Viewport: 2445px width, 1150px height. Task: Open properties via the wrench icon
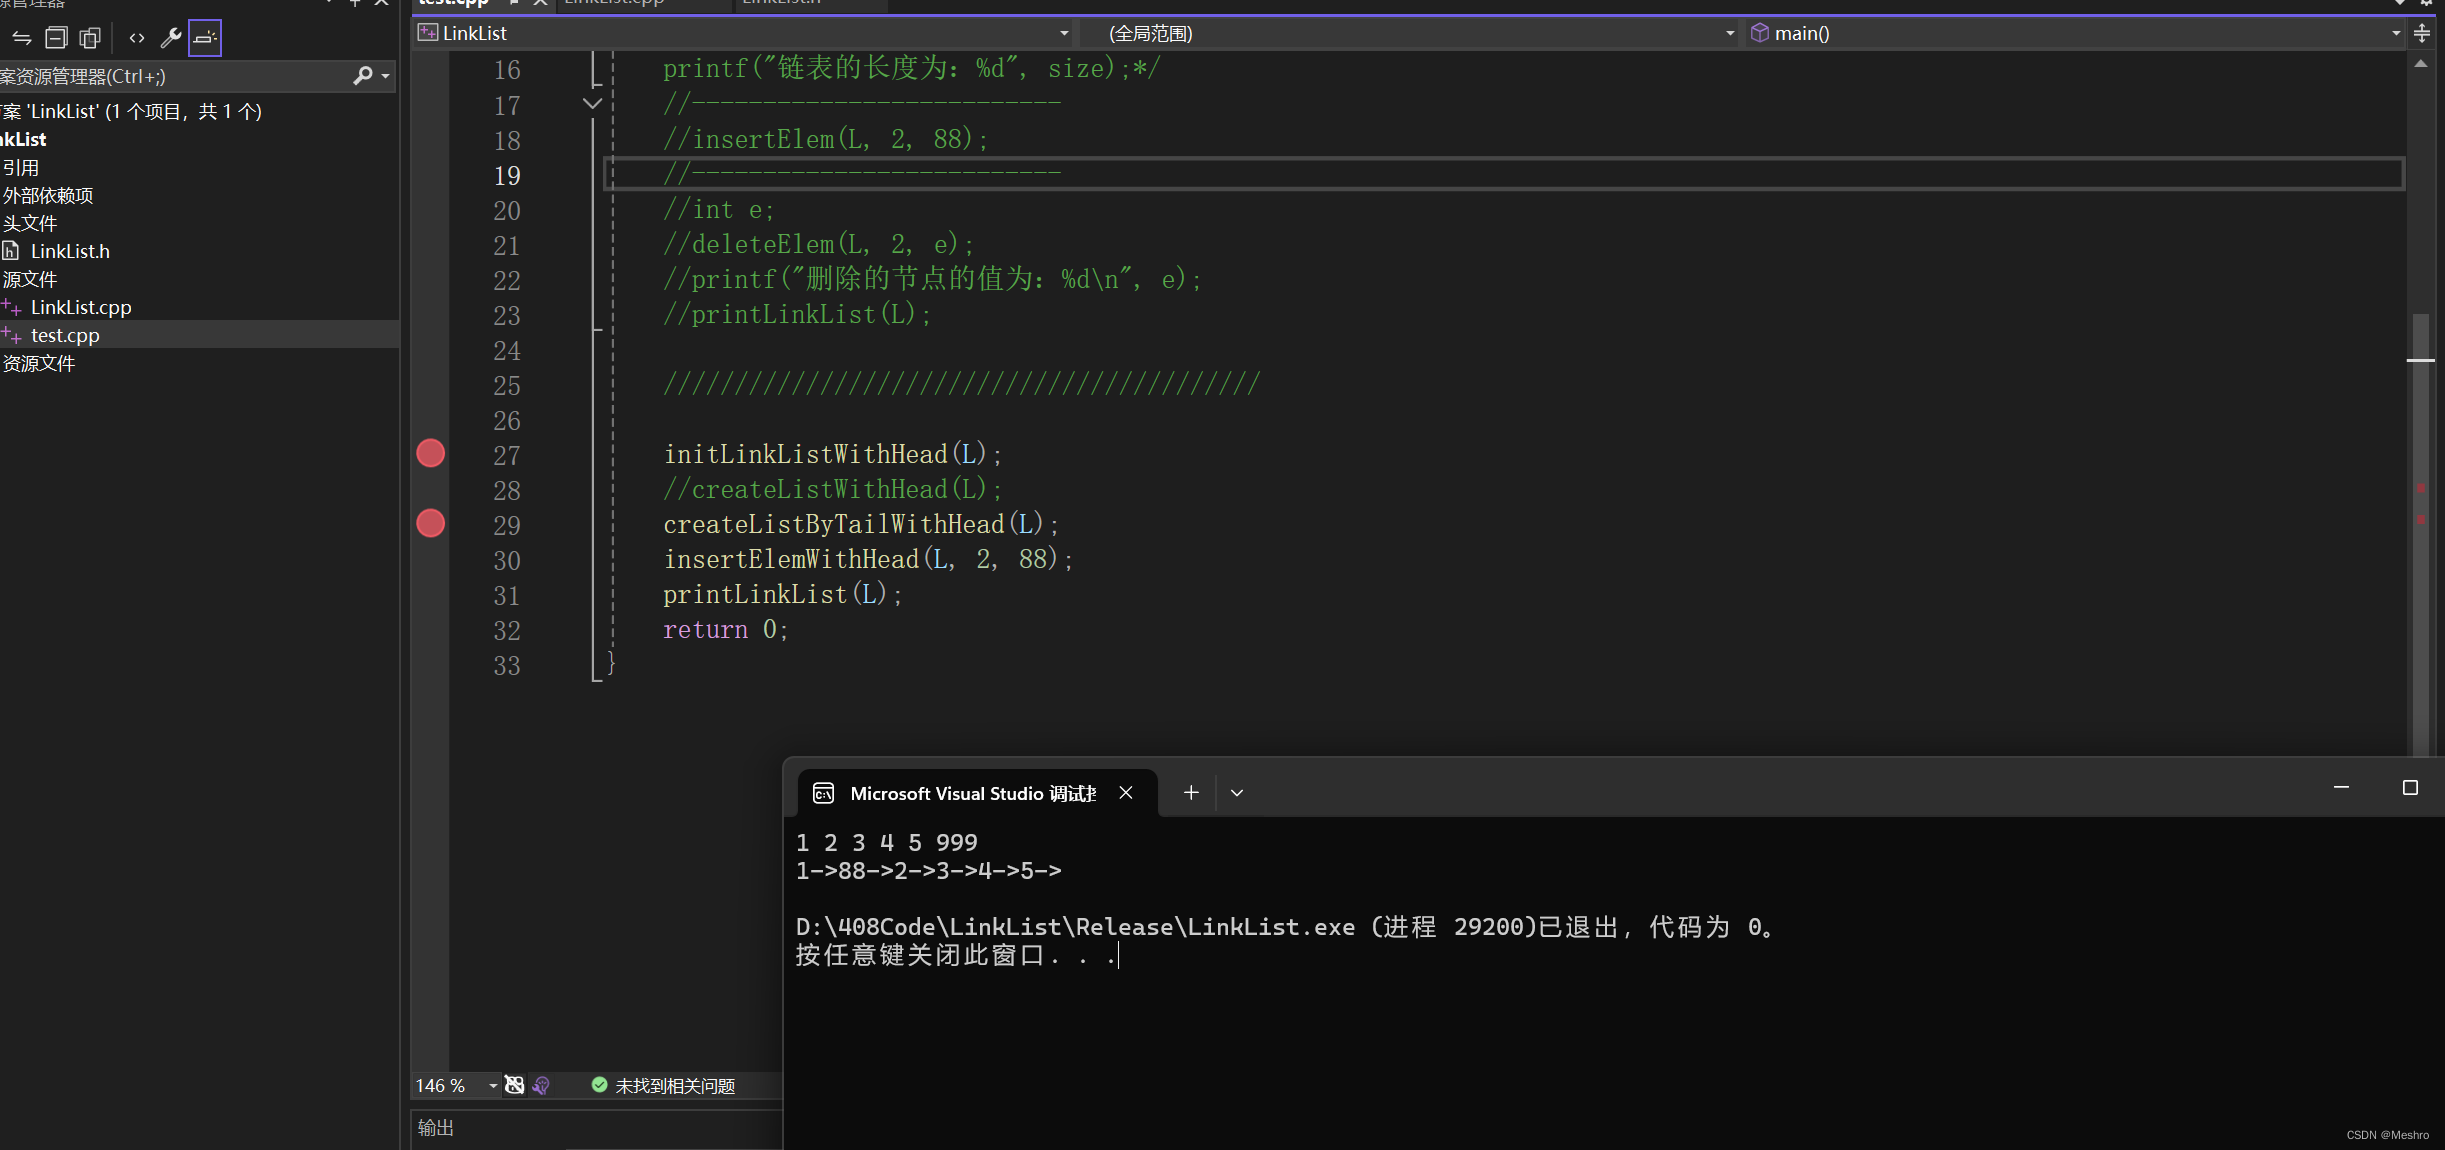click(171, 38)
